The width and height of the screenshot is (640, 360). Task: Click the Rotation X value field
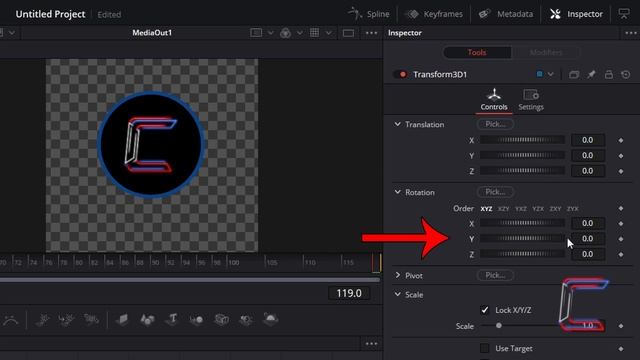(x=587, y=223)
